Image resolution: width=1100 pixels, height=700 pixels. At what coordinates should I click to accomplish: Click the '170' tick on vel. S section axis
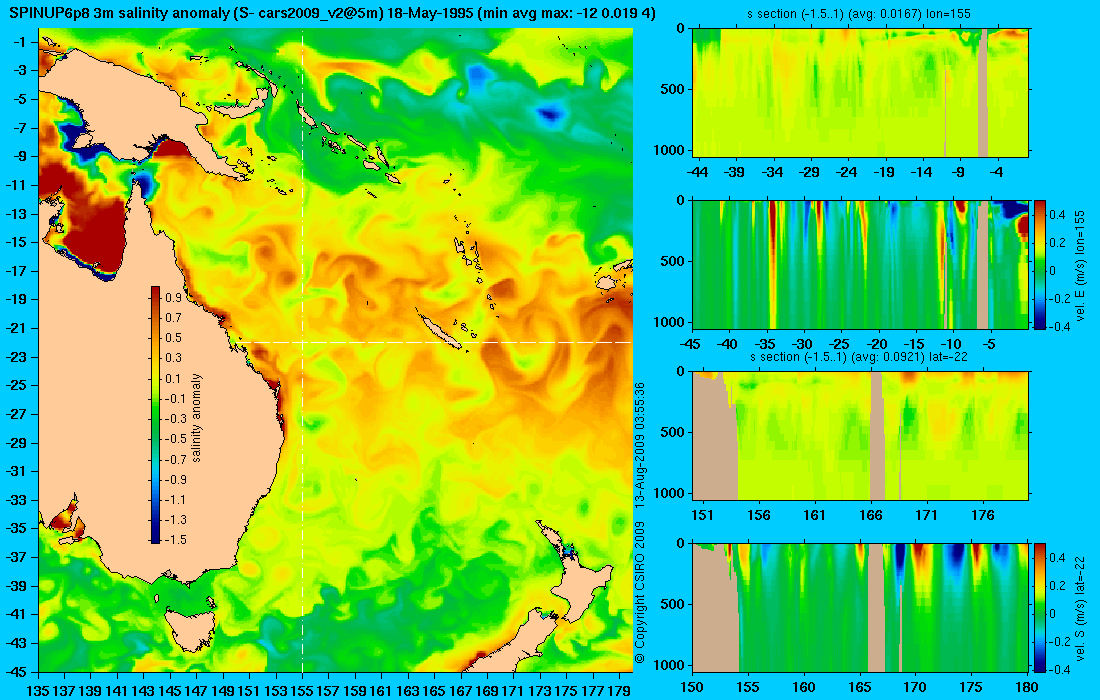pos(915,687)
